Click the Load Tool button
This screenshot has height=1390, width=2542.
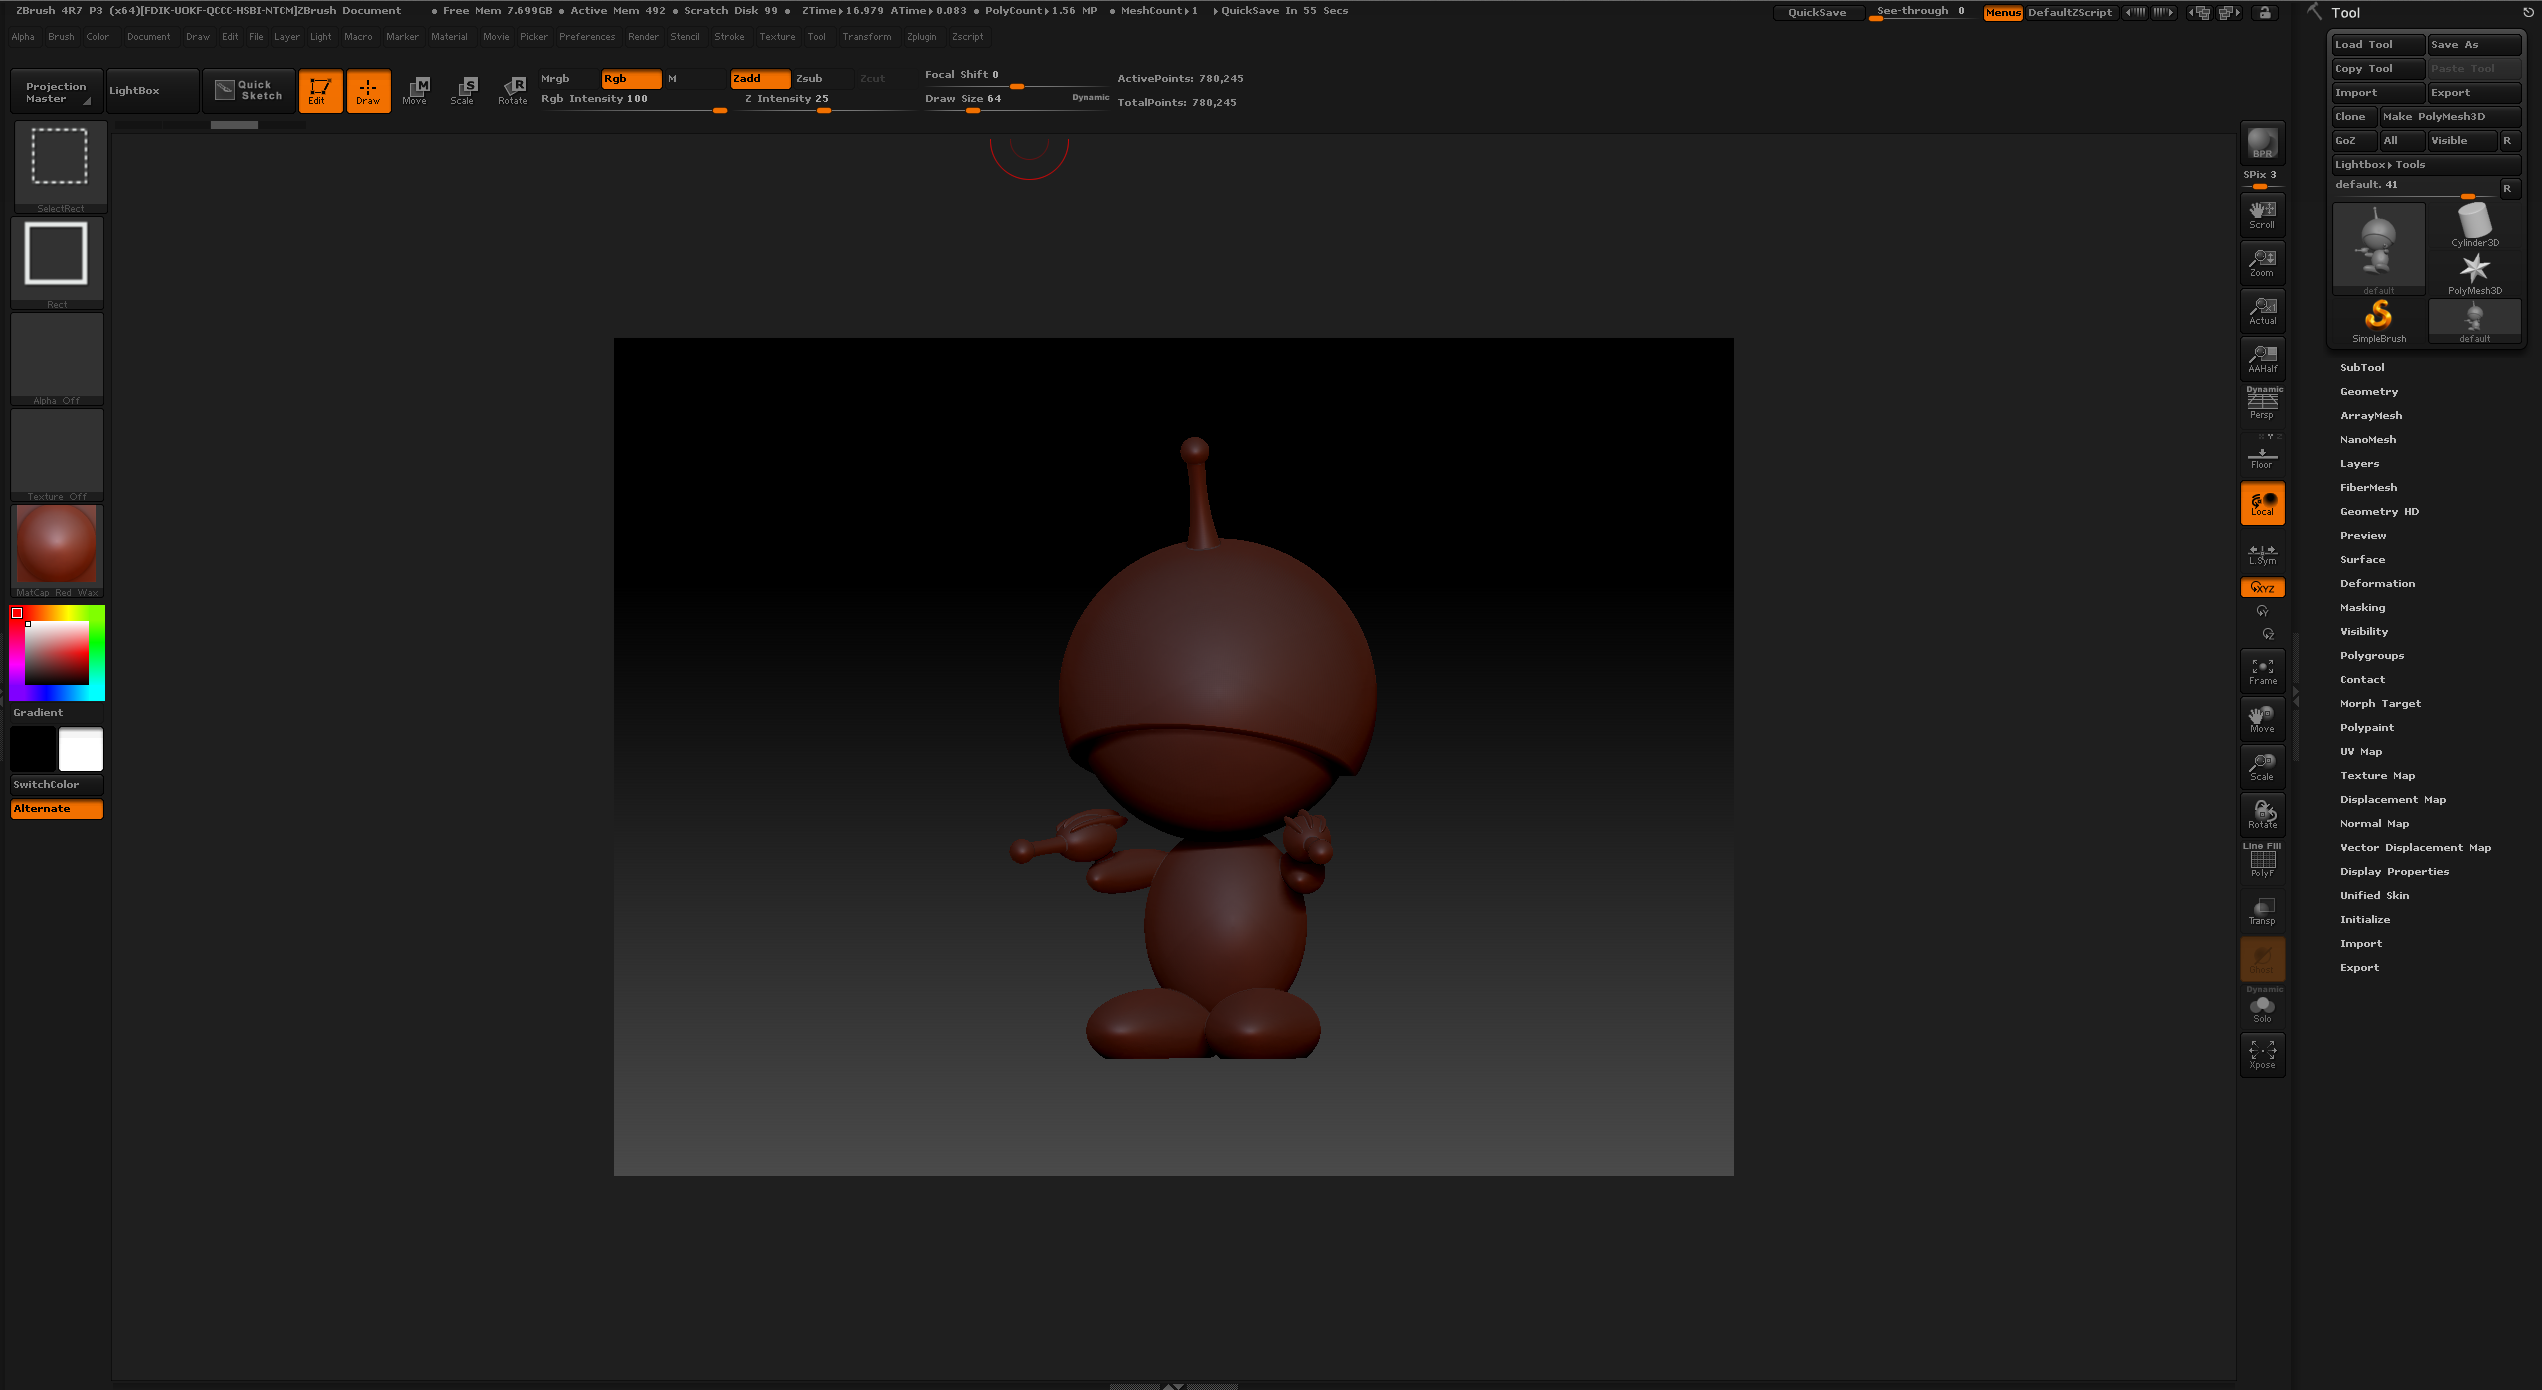click(x=2378, y=45)
